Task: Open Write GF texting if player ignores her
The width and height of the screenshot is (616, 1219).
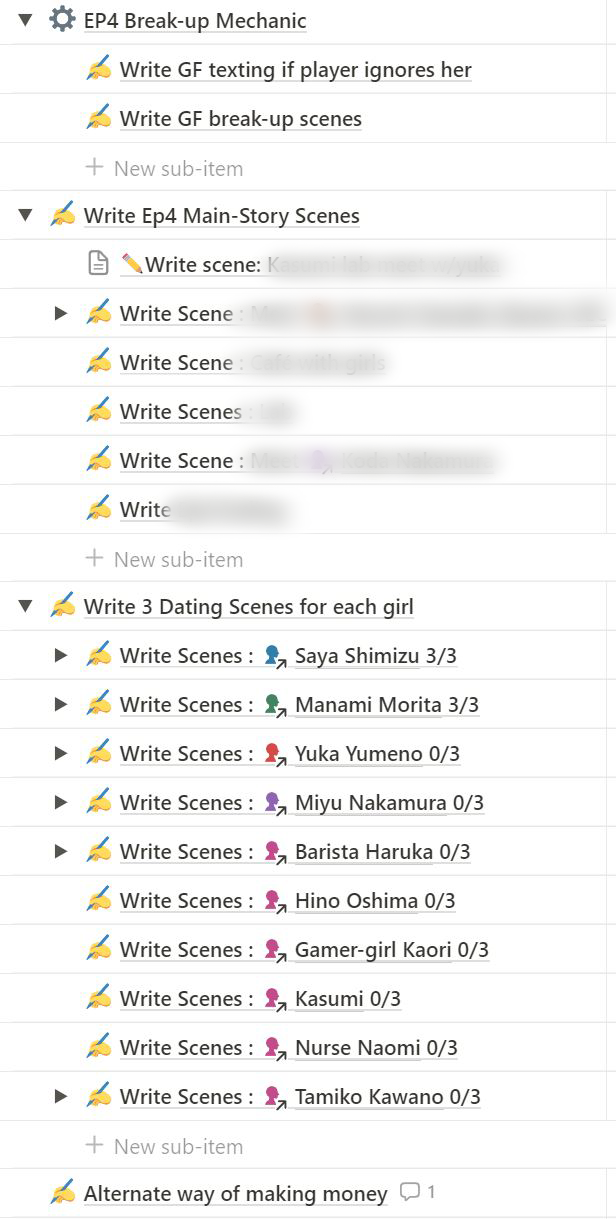Action: [x=296, y=70]
